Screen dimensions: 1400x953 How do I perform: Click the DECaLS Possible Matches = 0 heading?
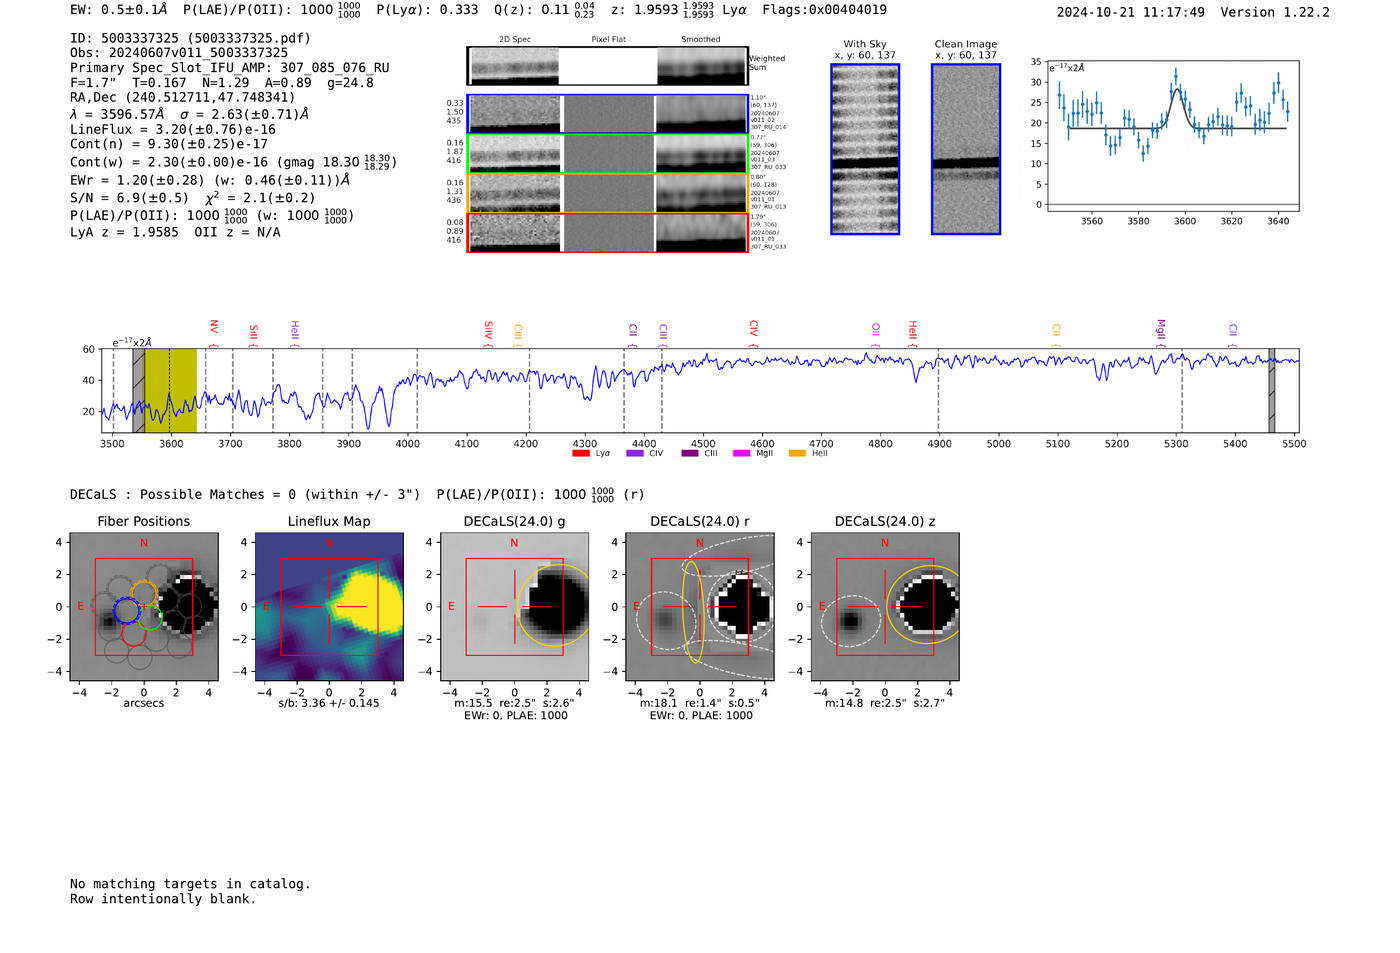[x=245, y=494]
